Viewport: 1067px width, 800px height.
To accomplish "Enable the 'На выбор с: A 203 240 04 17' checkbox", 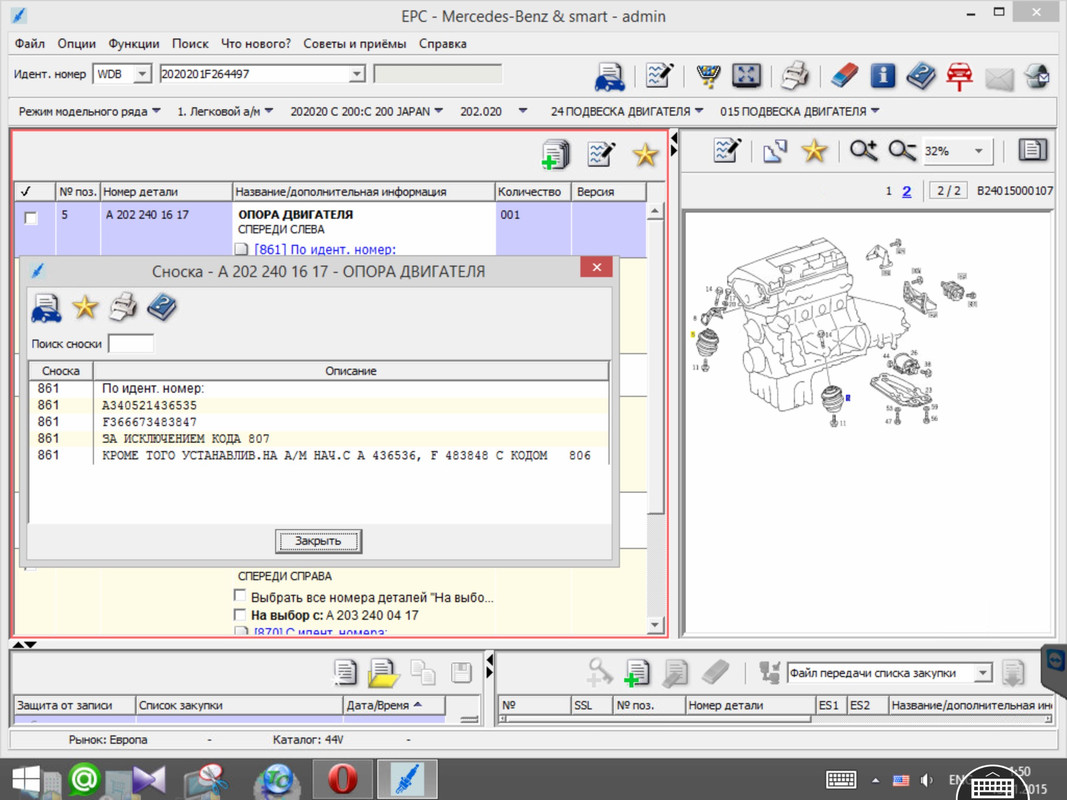I will pyautogui.click(x=240, y=615).
